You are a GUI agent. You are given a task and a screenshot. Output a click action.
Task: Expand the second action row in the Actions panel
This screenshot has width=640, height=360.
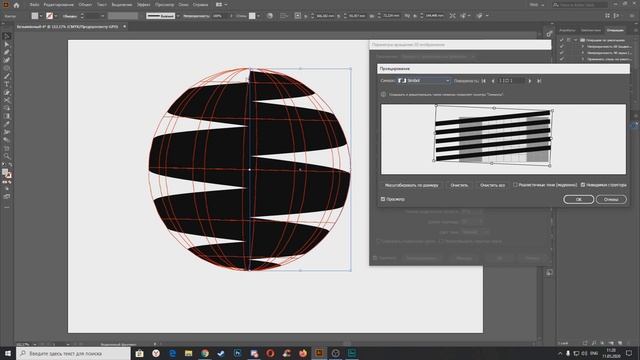pyautogui.click(x=582, y=47)
